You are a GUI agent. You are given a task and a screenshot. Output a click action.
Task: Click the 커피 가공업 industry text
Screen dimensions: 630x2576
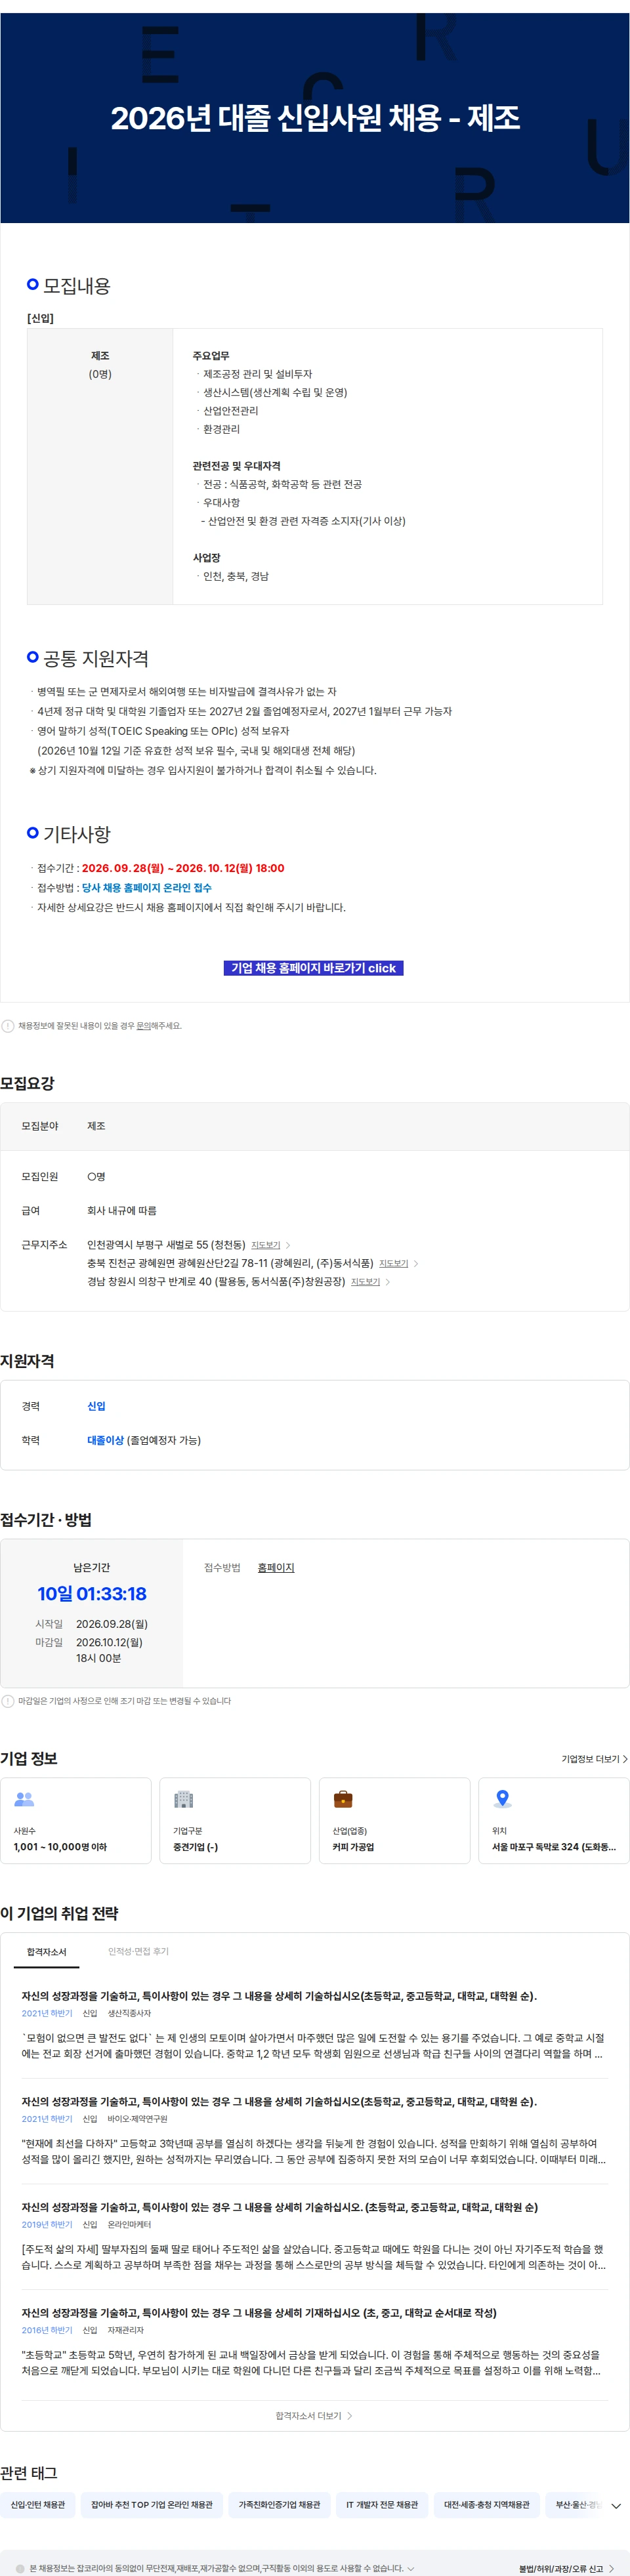pyautogui.click(x=353, y=1847)
